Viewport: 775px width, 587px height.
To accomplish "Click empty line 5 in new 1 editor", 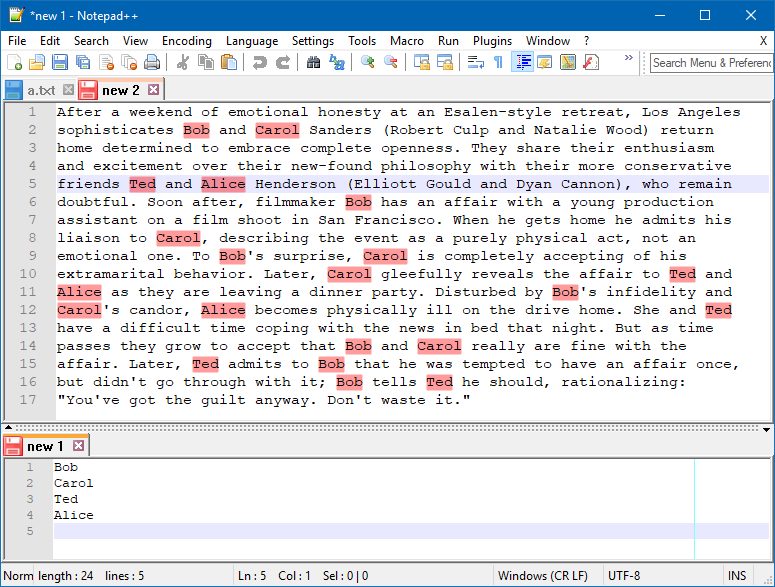I will 411,531.
